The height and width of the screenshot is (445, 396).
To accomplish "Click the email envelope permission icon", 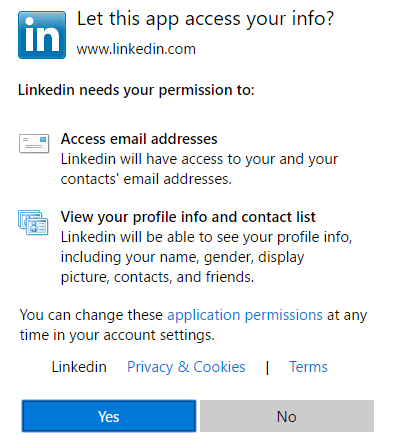I will (x=34, y=143).
